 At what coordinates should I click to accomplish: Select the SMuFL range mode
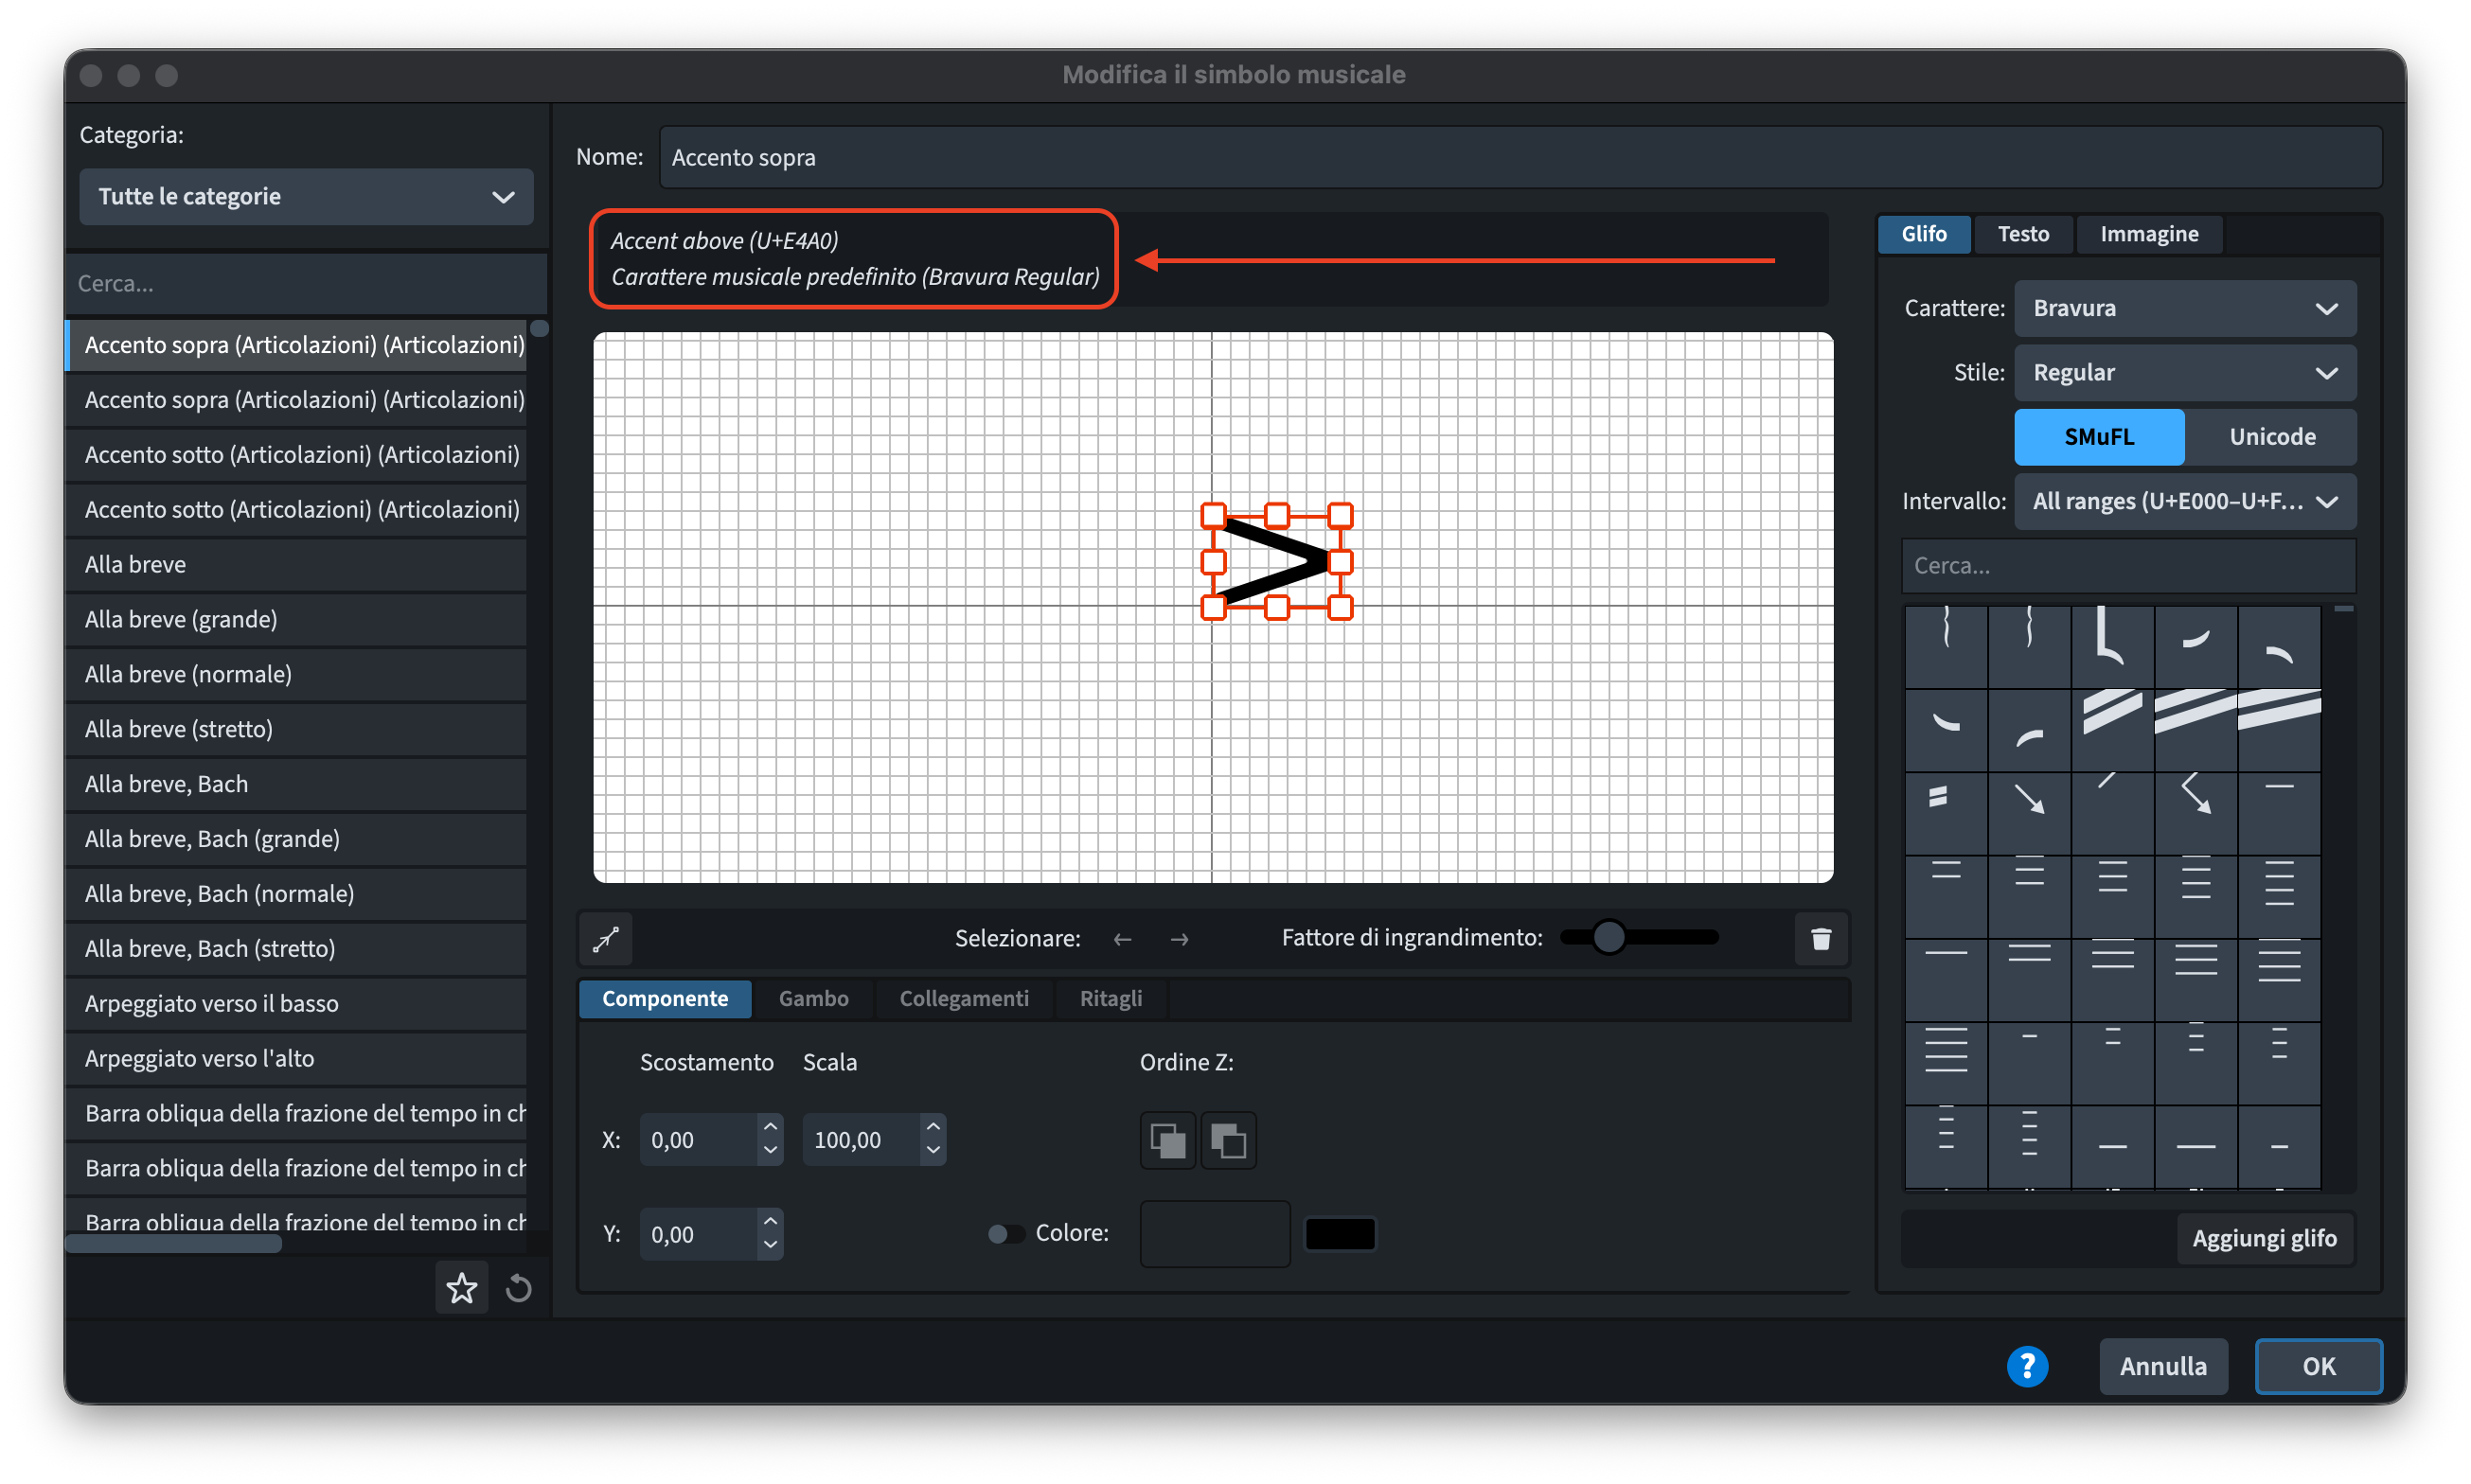tap(2098, 437)
